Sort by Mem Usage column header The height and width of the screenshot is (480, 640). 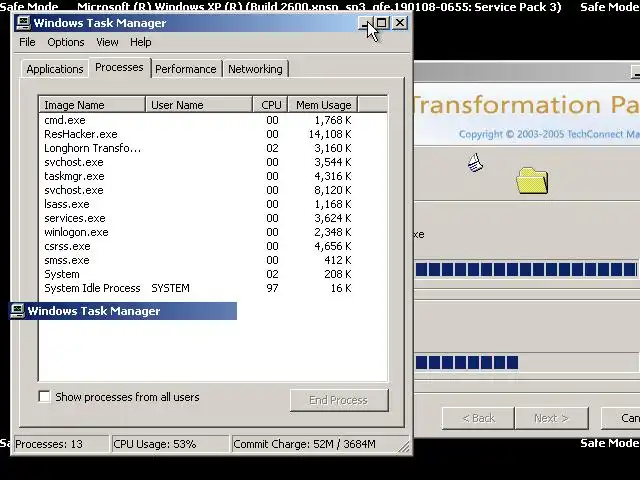323,105
